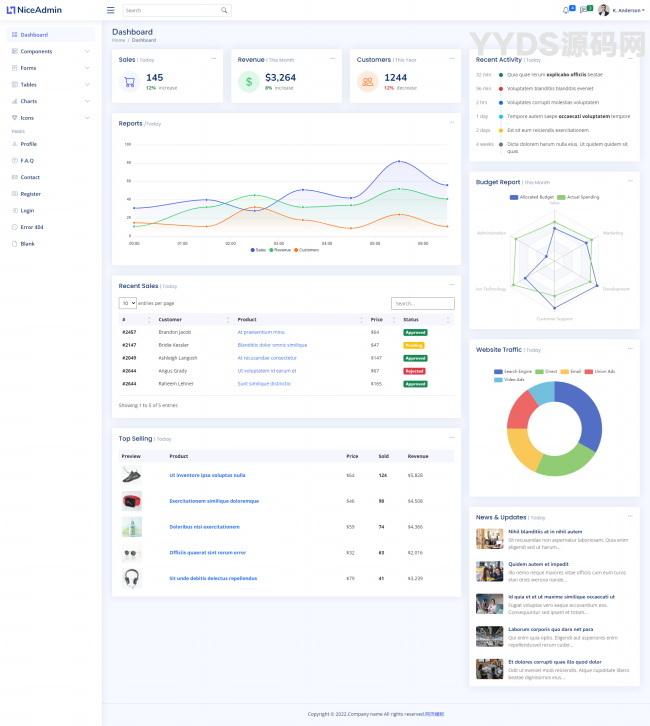
Task: Click the Home breadcrumb link
Action: (x=118, y=40)
